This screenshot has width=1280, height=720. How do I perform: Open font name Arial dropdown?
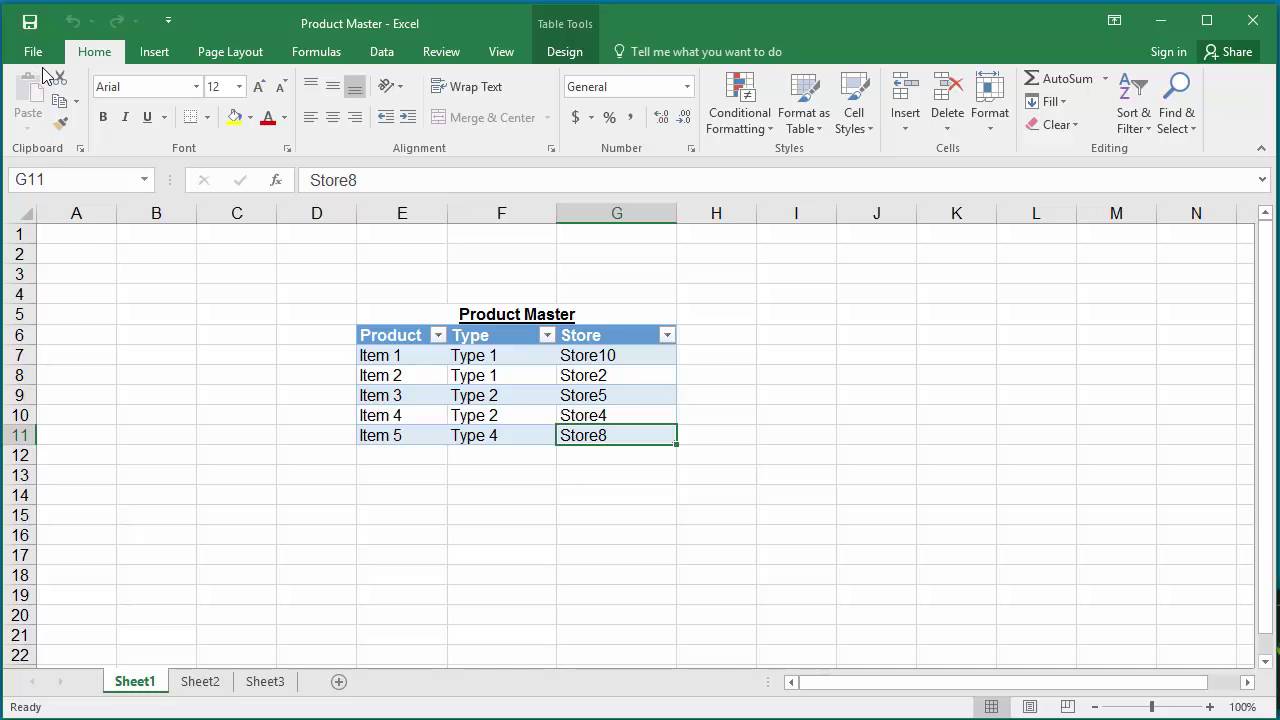click(196, 87)
